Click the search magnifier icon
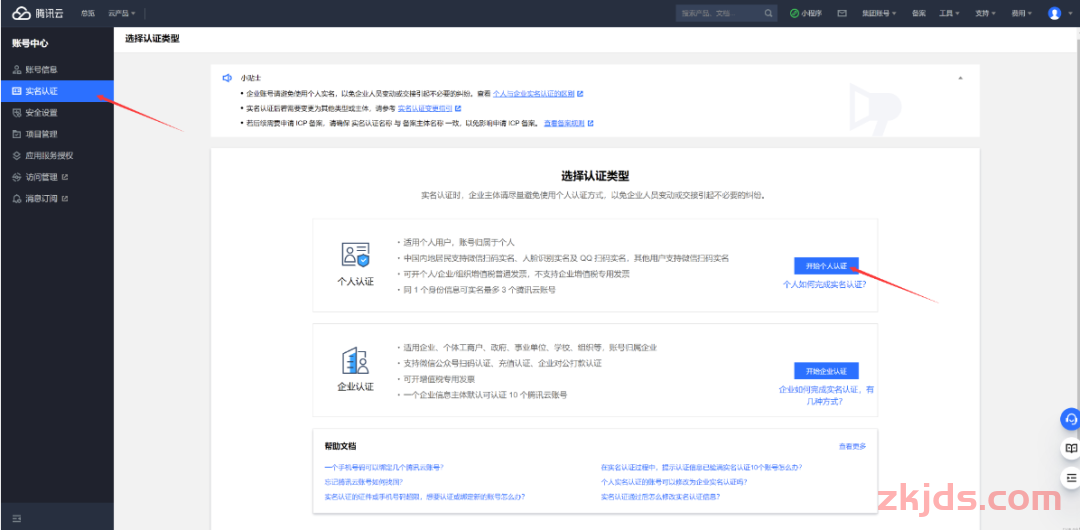1080x530 pixels. point(769,13)
